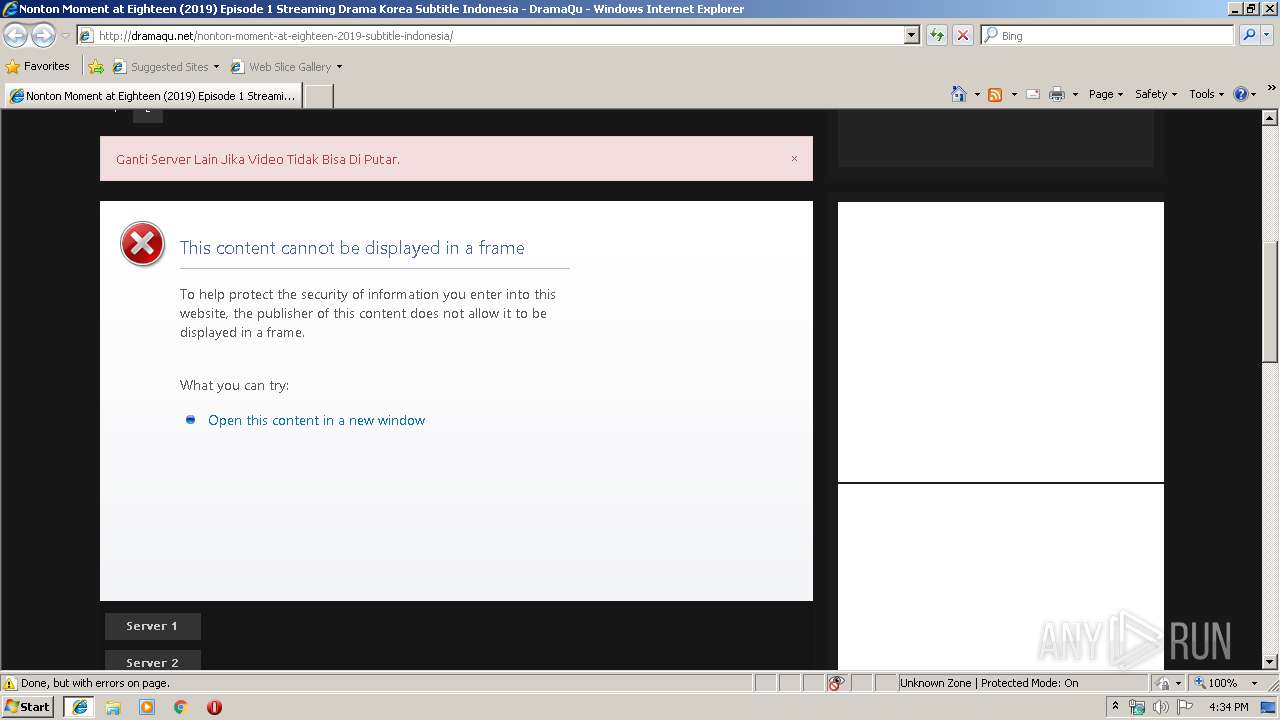This screenshot has width=1280, height=720.
Task: Click the browser Back arrow button
Action: tap(16, 35)
